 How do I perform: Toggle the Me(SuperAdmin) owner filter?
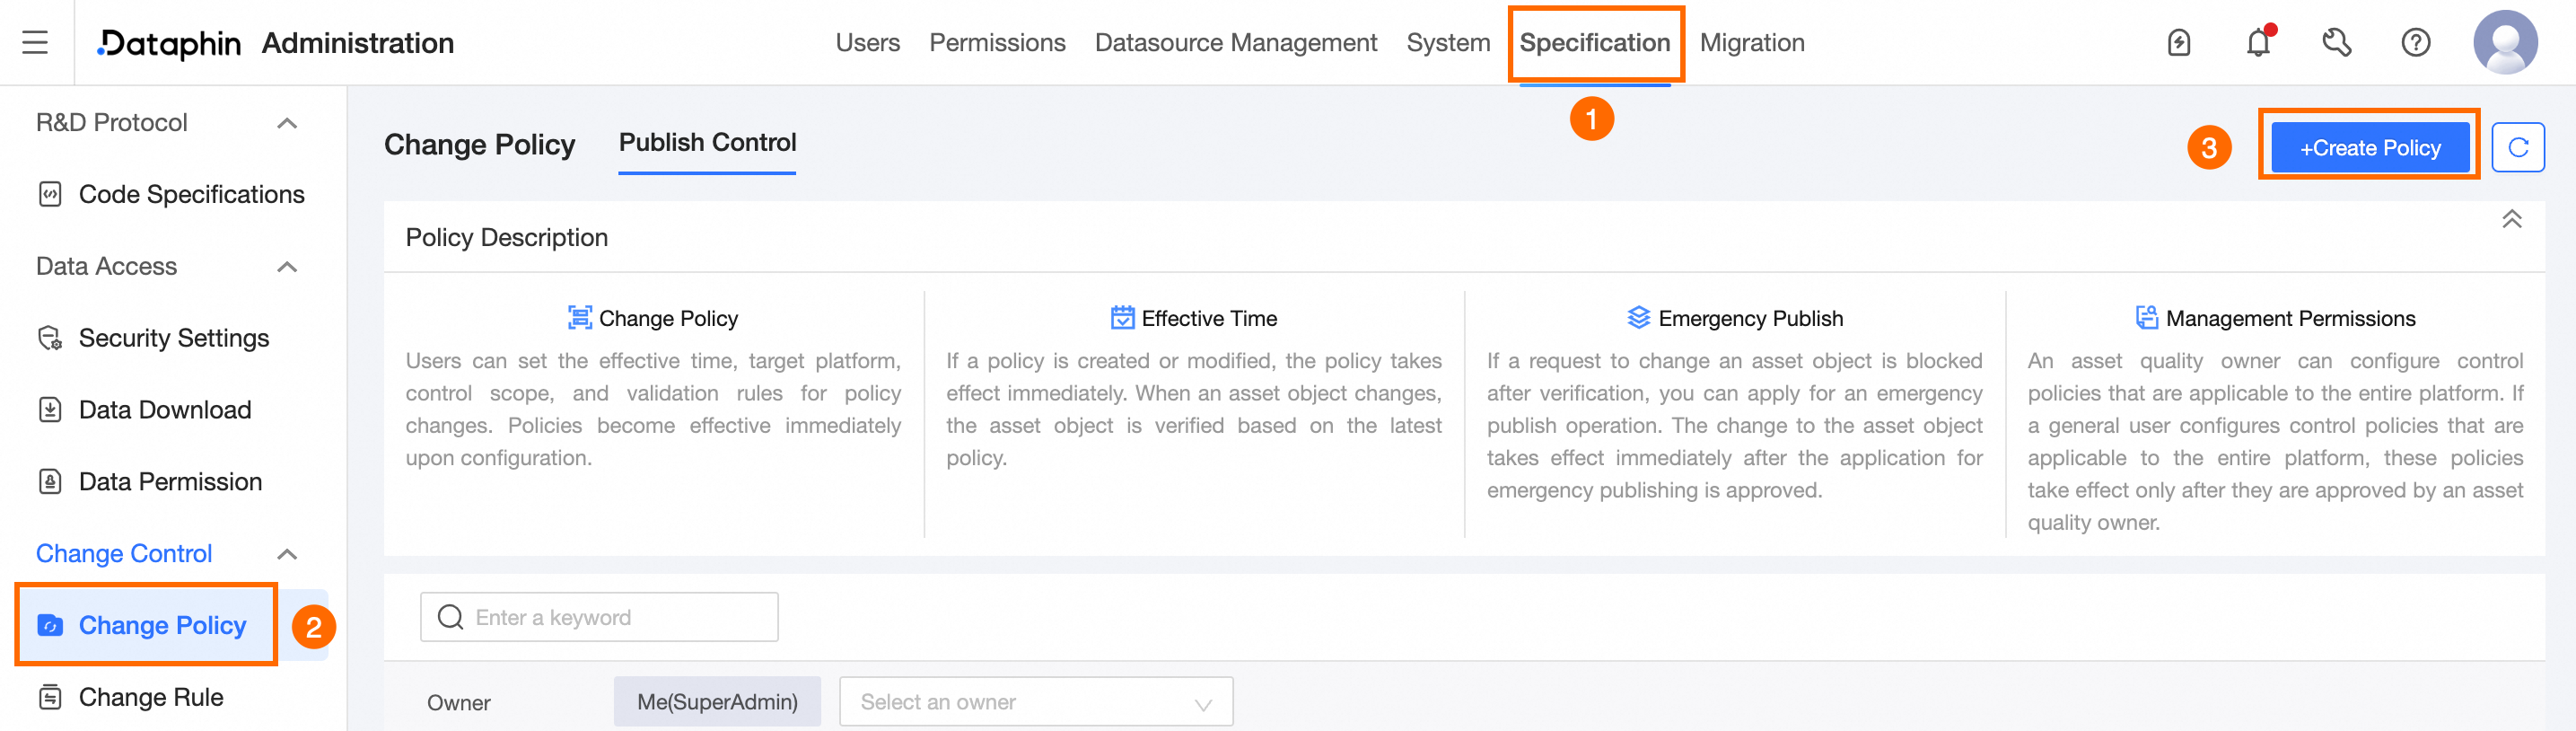tap(717, 702)
